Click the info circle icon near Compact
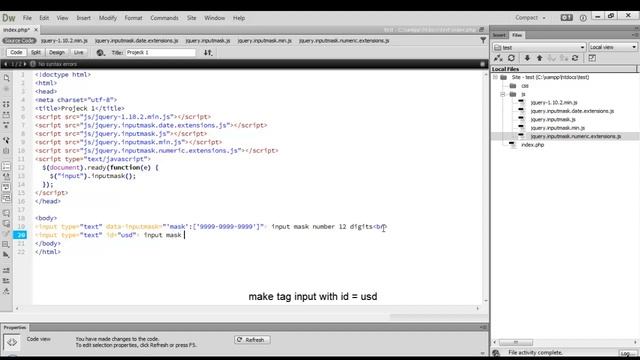The height and width of the screenshot is (360, 640). pyautogui.click(x=583, y=18)
